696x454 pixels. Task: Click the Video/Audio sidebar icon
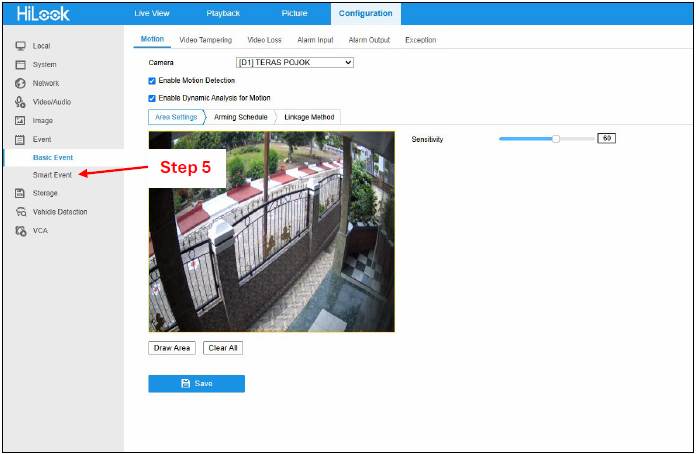click(x=20, y=102)
